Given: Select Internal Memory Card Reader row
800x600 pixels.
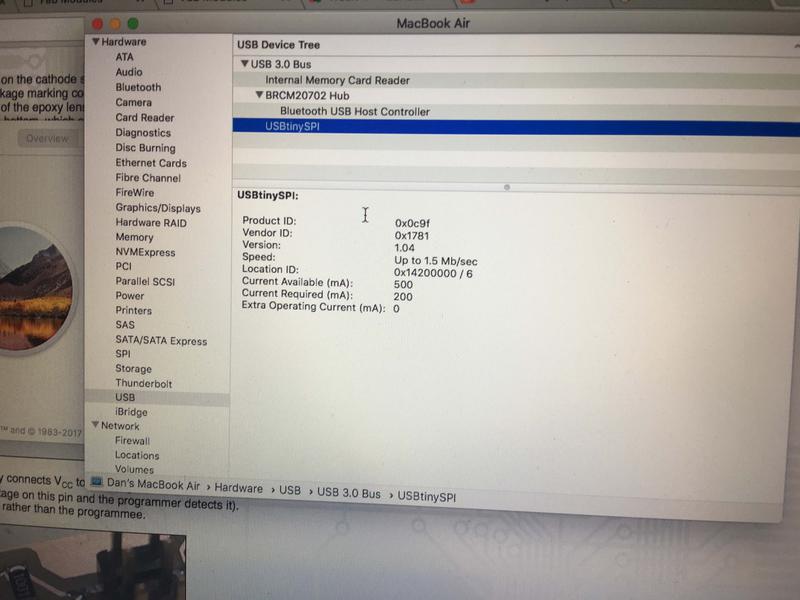Looking at the screenshot, I should click(516, 80).
